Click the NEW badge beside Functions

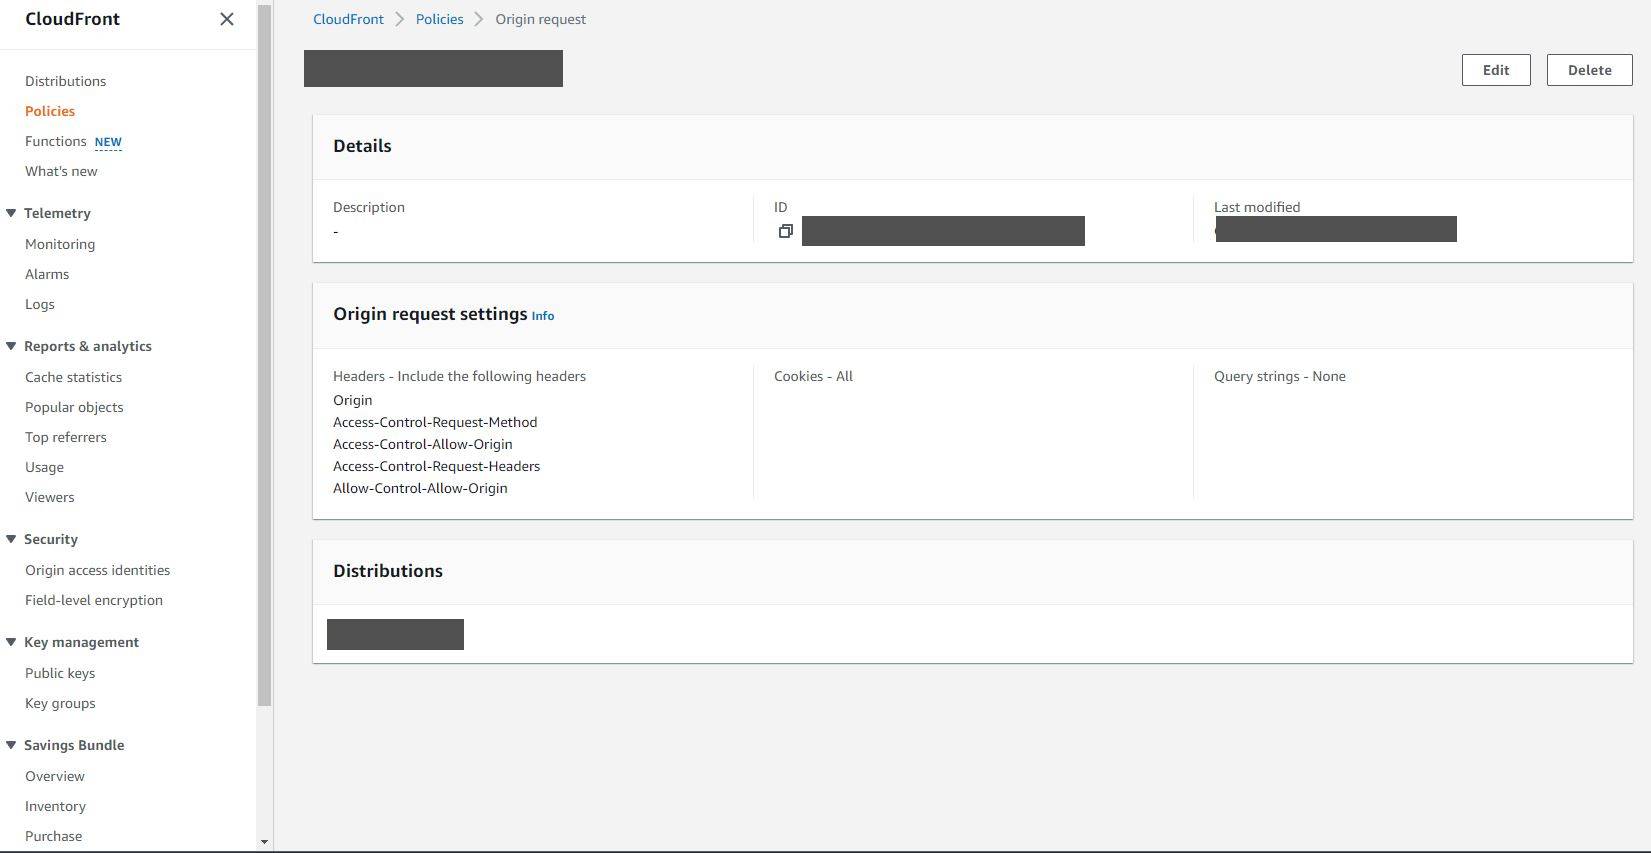(108, 142)
